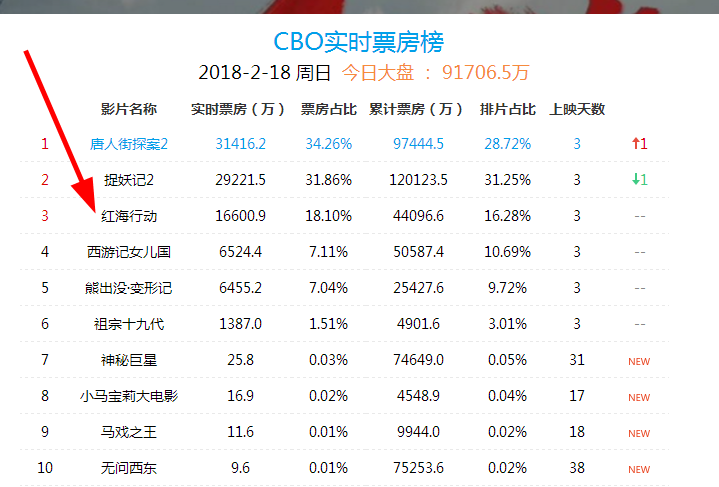Click cumulative box office 97444.5
The width and height of the screenshot is (719, 487).
(x=419, y=144)
